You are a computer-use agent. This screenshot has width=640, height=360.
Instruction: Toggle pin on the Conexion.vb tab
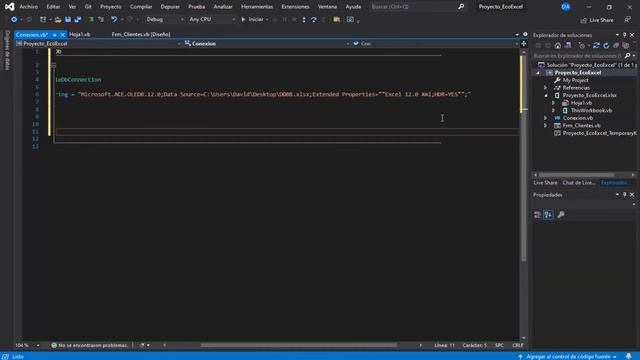[x=54, y=35]
